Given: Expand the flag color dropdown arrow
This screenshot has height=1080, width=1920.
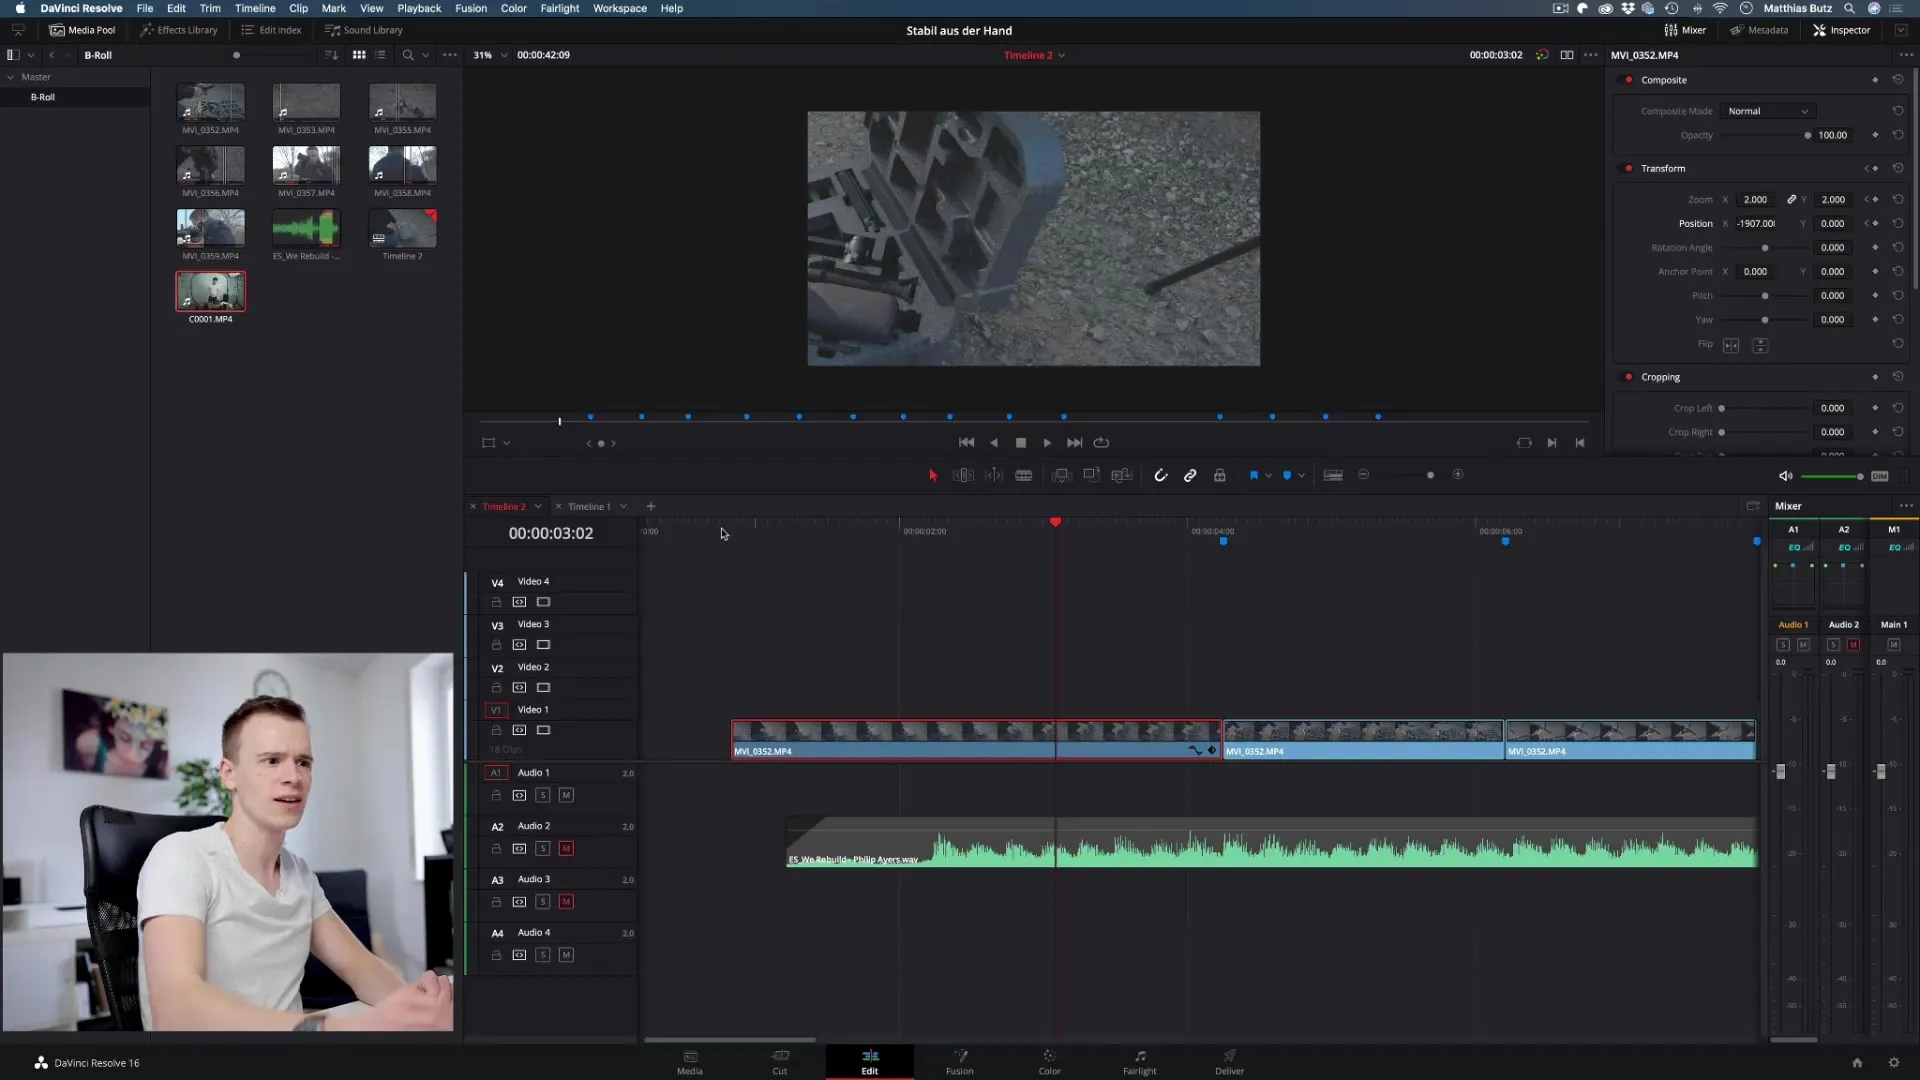Looking at the screenshot, I should (1269, 476).
